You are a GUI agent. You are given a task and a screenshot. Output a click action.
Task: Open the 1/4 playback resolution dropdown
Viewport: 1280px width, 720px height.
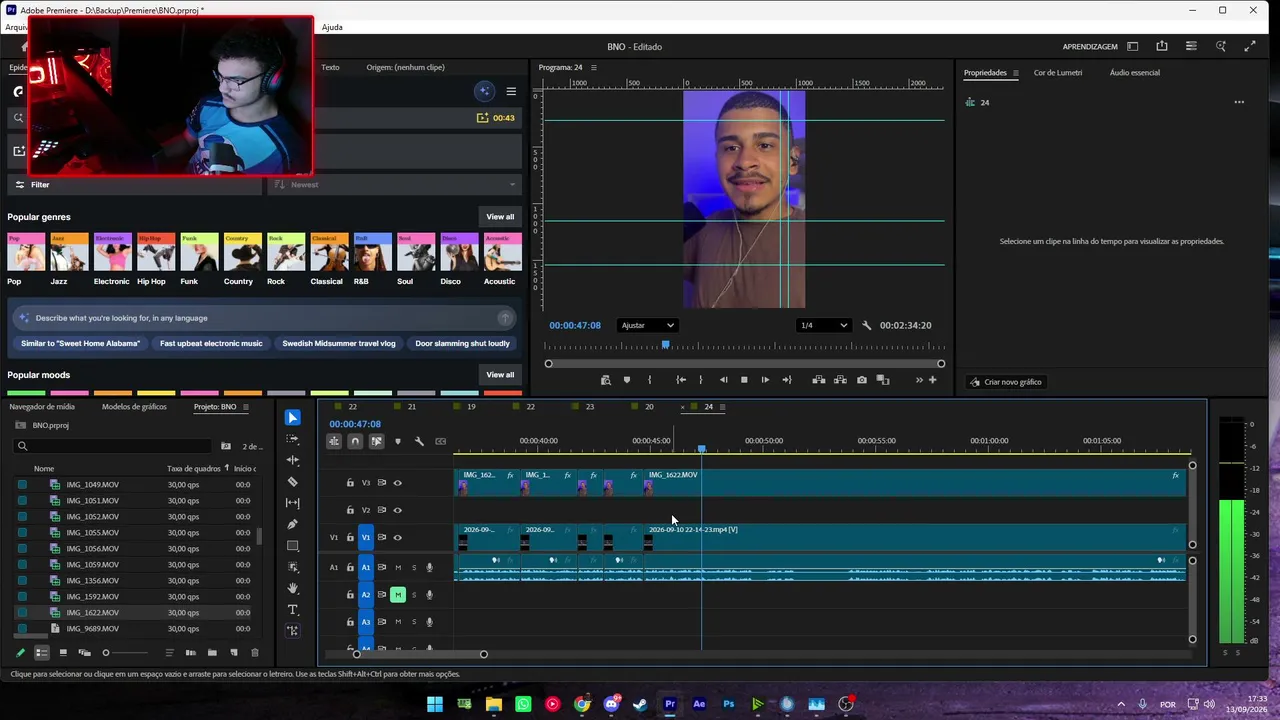point(824,325)
